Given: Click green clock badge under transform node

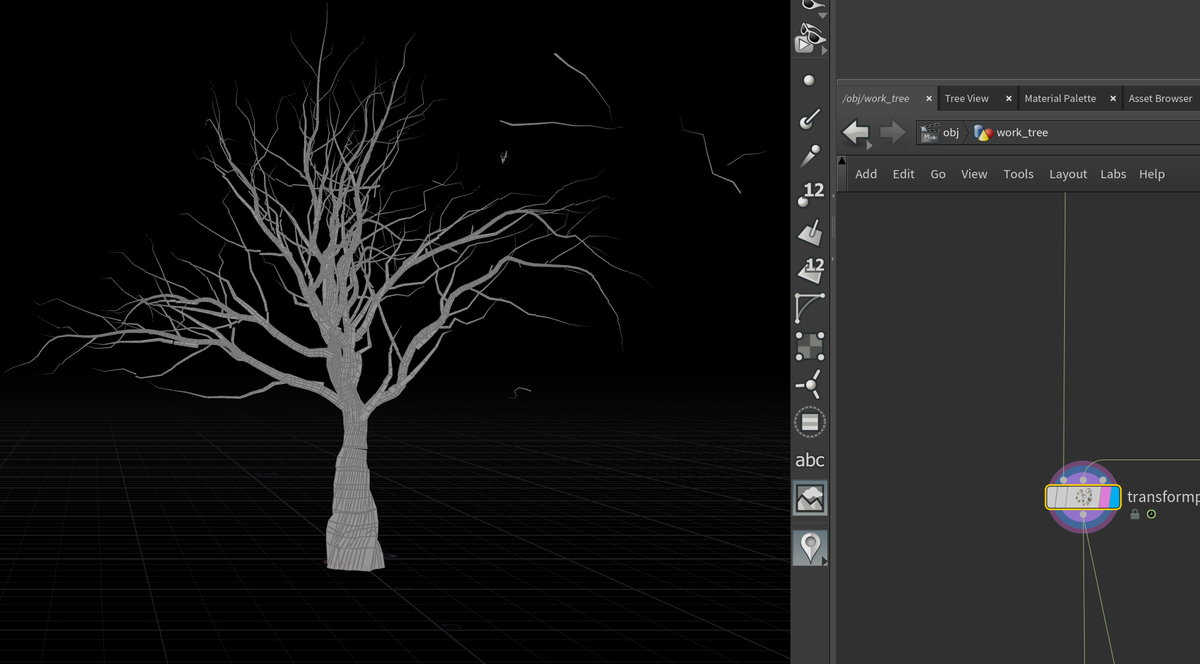Looking at the screenshot, I should pos(1151,514).
